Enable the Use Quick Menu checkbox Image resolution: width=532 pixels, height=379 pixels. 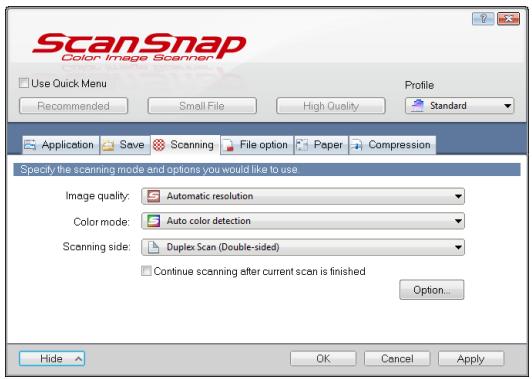tap(23, 83)
